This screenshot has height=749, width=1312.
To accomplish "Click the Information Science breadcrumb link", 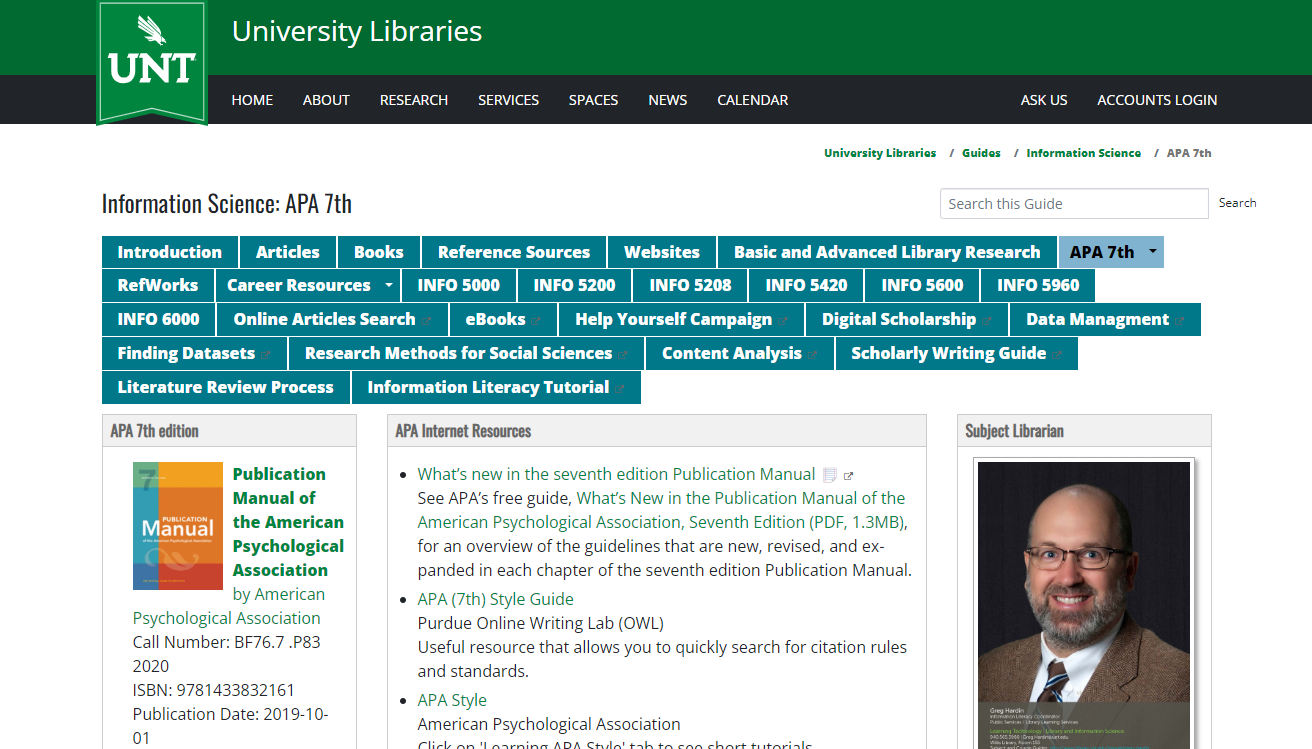I will click(x=1083, y=153).
